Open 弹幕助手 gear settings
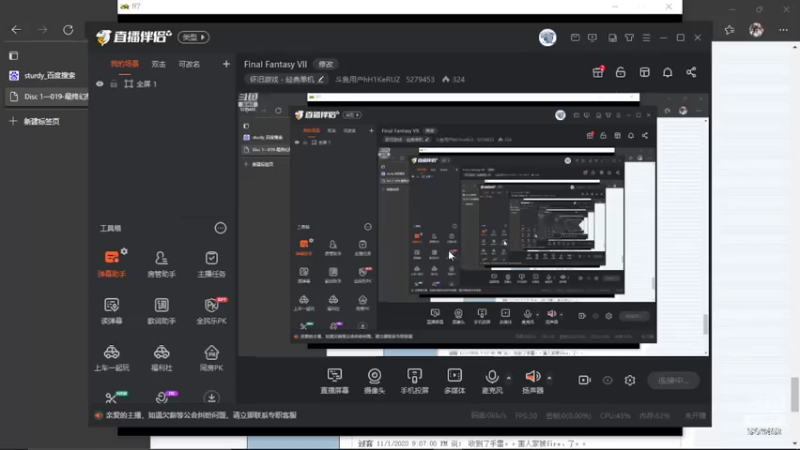Image resolution: width=800 pixels, height=450 pixels. pos(124,252)
